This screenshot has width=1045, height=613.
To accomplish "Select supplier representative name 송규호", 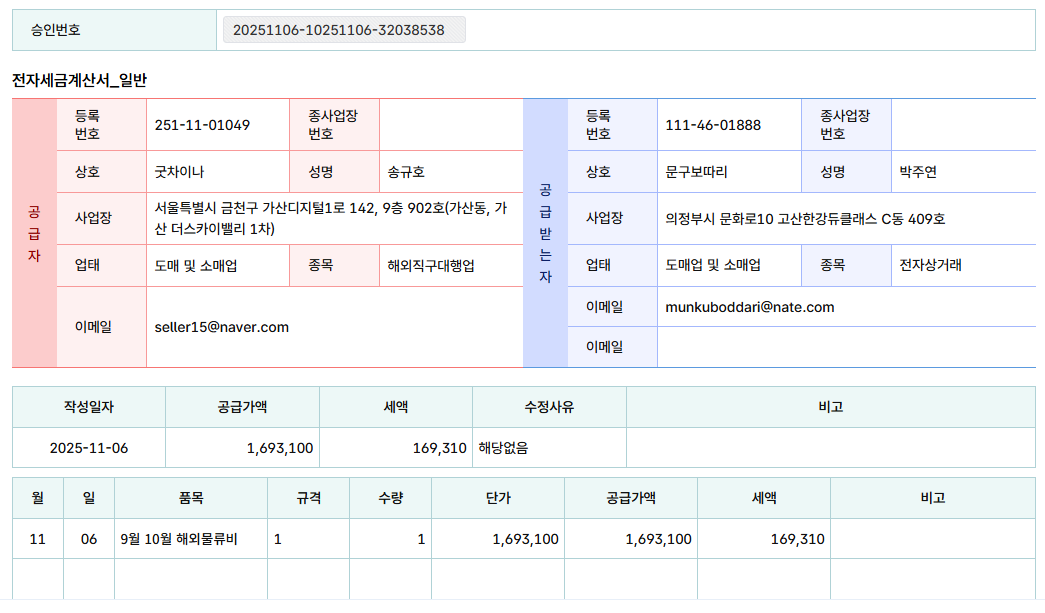I will coord(406,172).
